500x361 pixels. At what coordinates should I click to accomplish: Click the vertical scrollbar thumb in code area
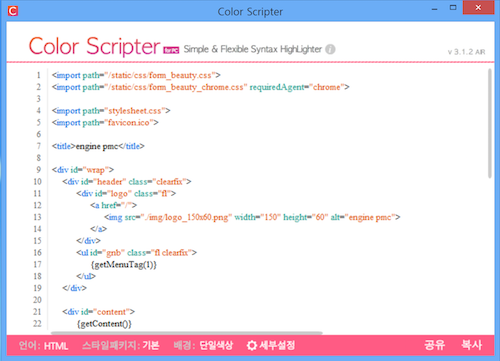pyautogui.click(x=490, y=123)
